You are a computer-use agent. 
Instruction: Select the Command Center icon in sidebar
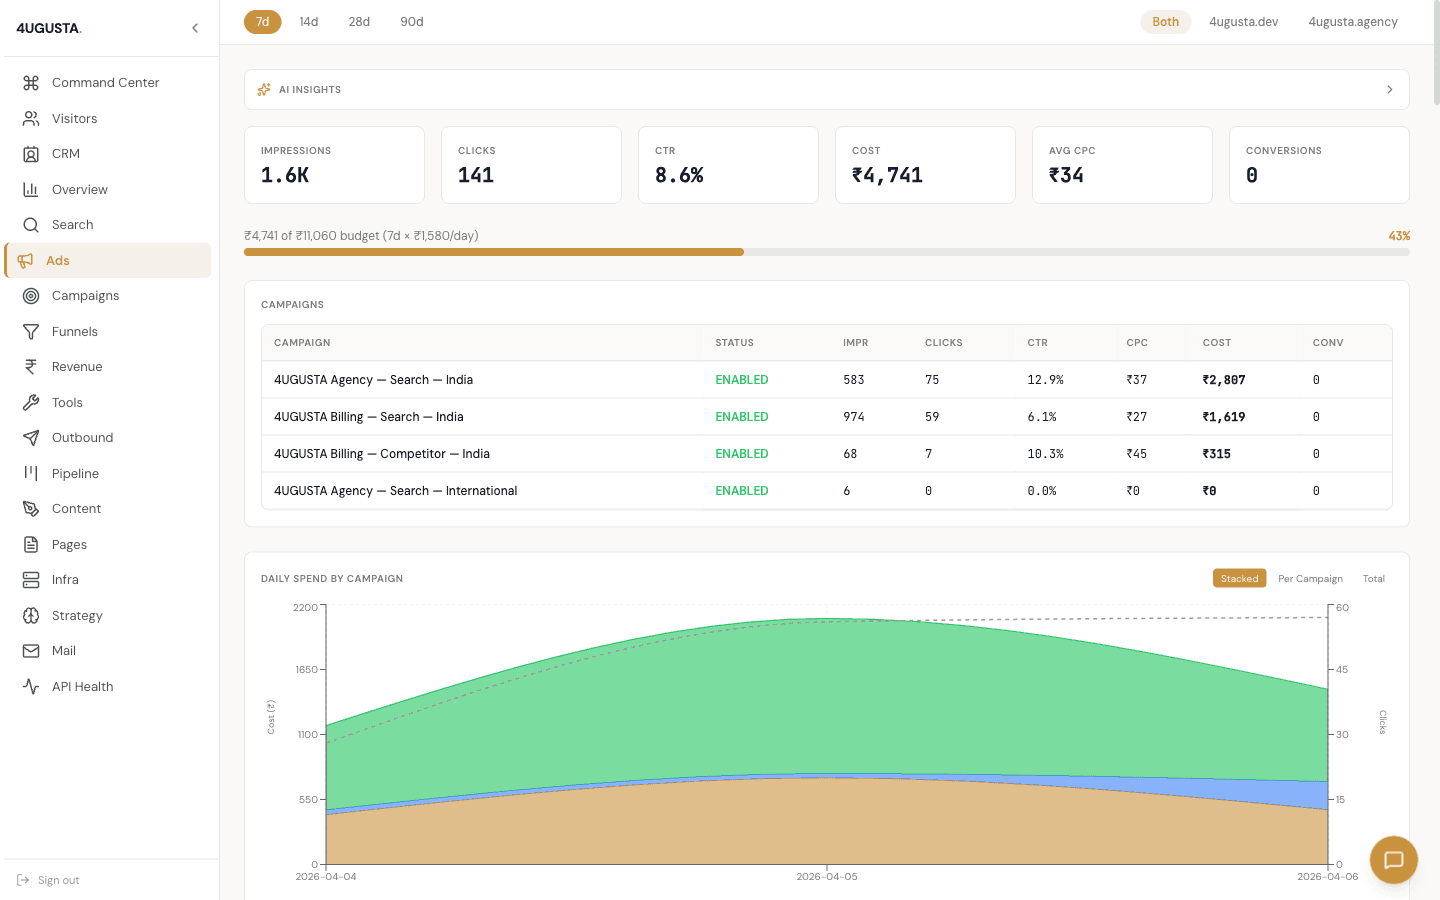(x=29, y=82)
